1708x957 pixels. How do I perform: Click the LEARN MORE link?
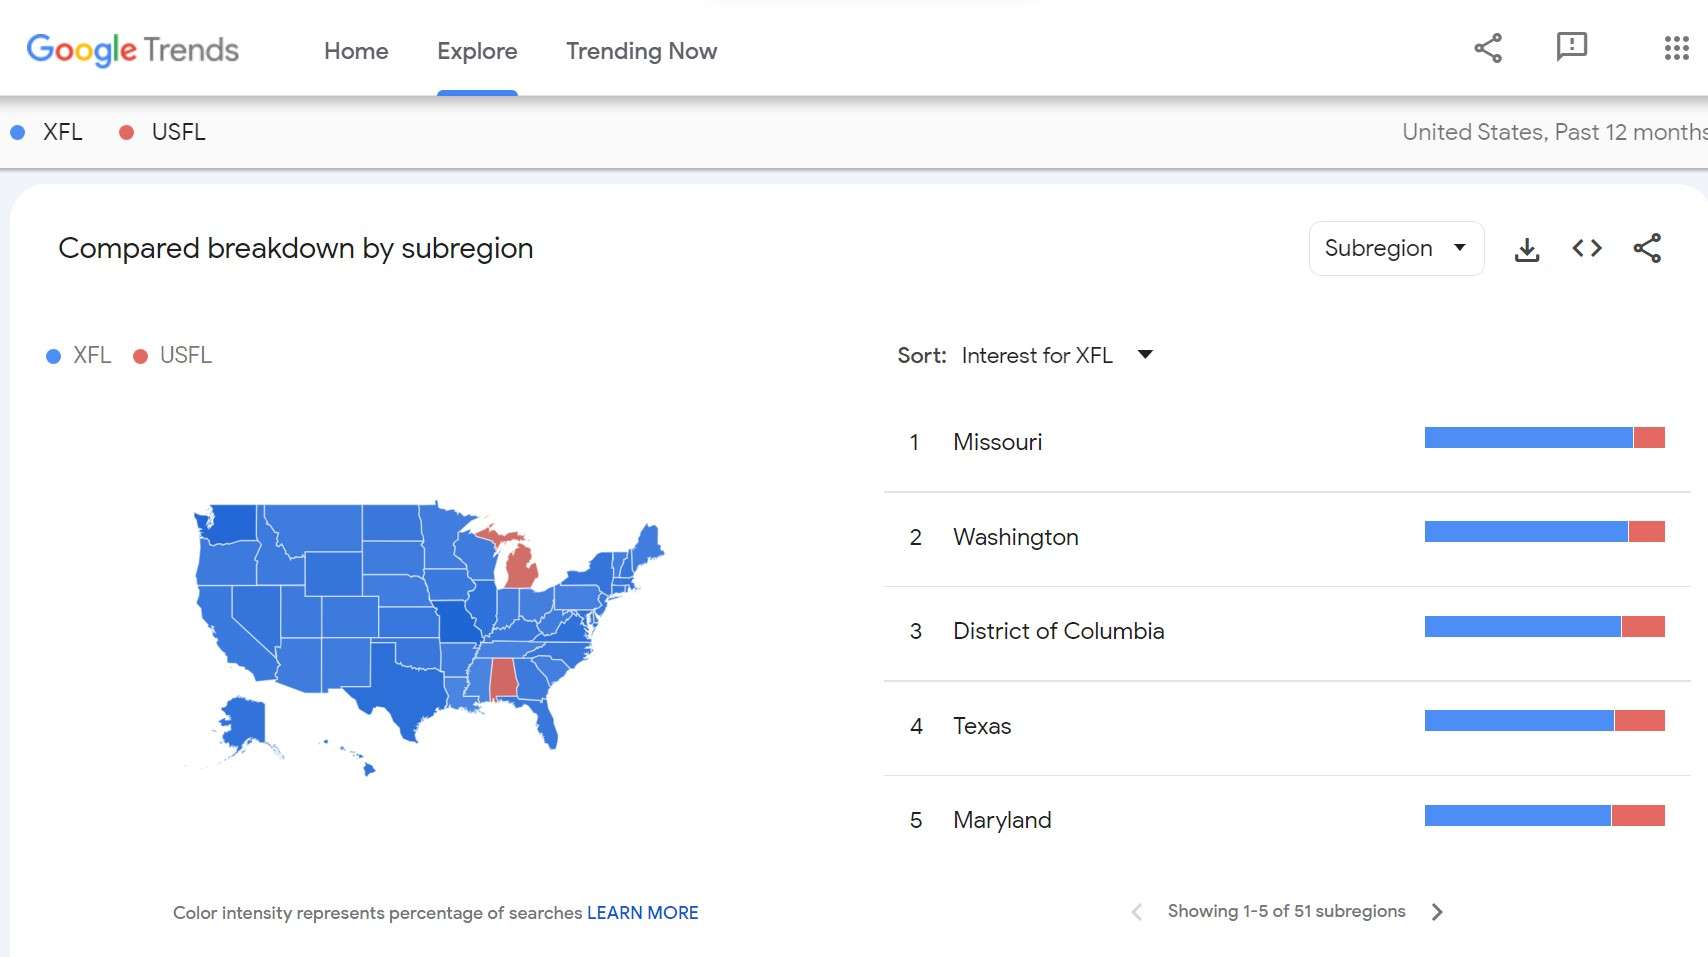pos(642,913)
